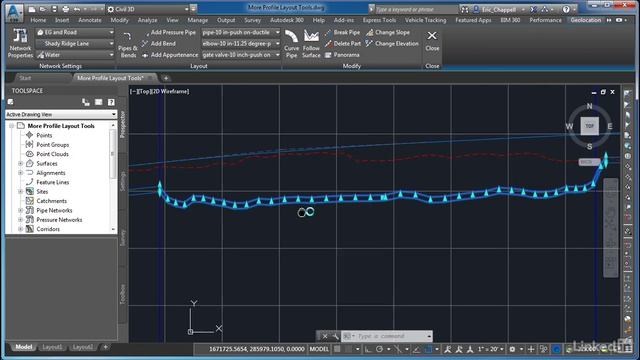This screenshot has height=360, width=640.
Task: Select the Add Pressure Pipe command
Action: click(169, 32)
